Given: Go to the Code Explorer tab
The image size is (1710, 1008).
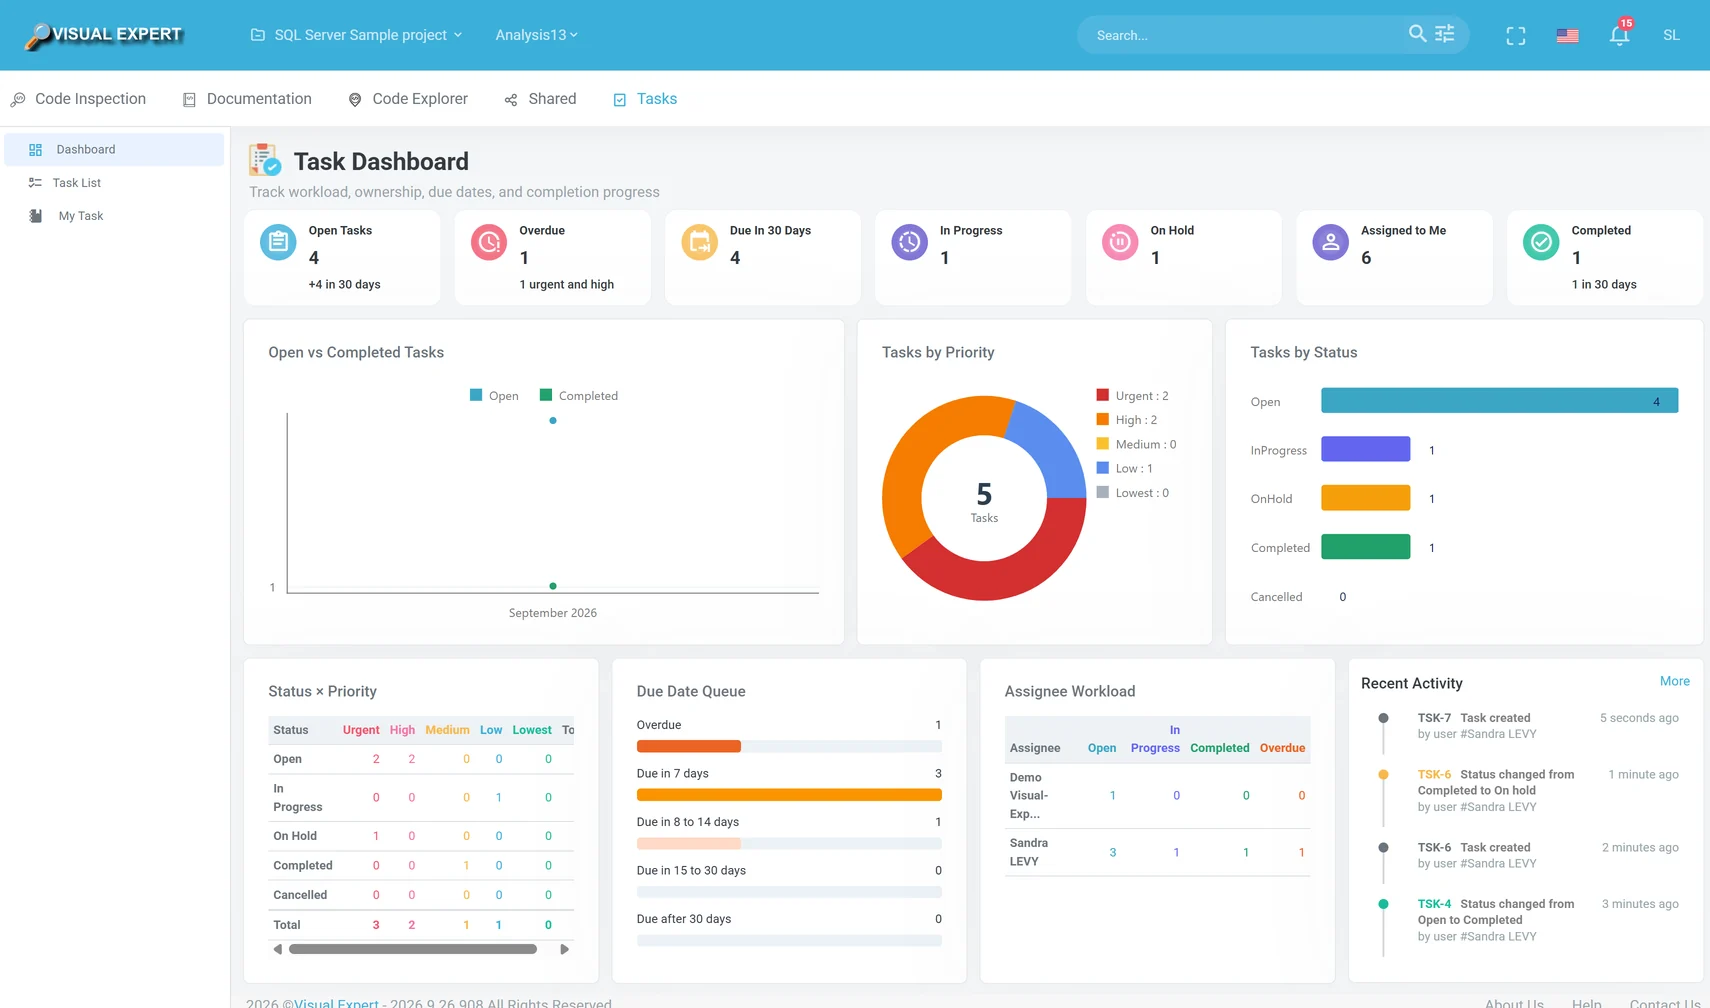Looking at the screenshot, I should (408, 99).
